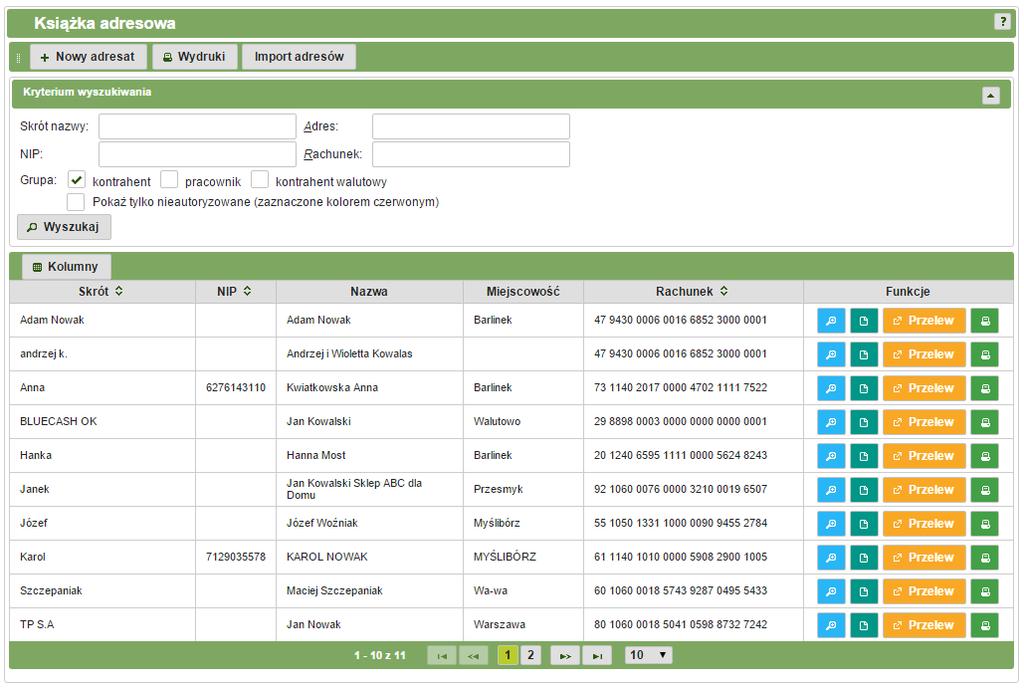Jump to the last results page
Viewport: 1024px width, 688px height.
tap(597, 655)
